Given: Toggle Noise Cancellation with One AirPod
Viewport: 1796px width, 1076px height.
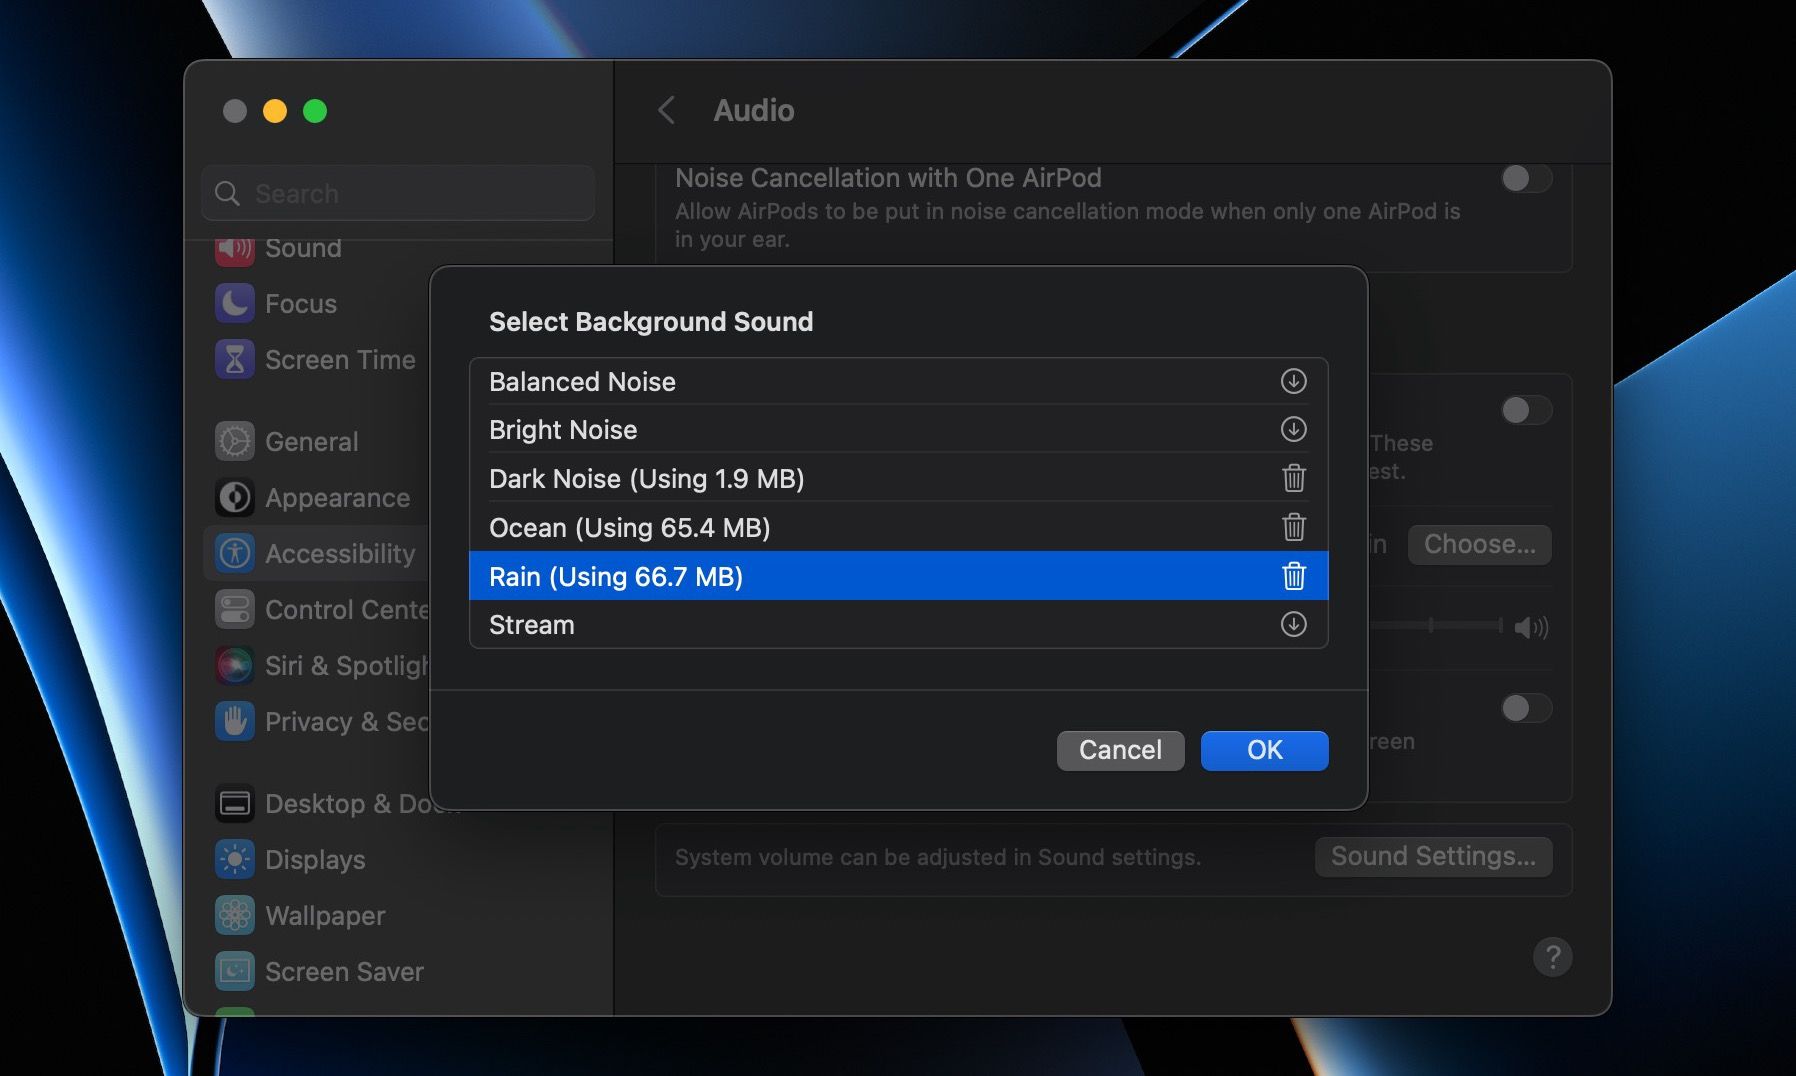Looking at the screenshot, I should (x=1525, y=179).
